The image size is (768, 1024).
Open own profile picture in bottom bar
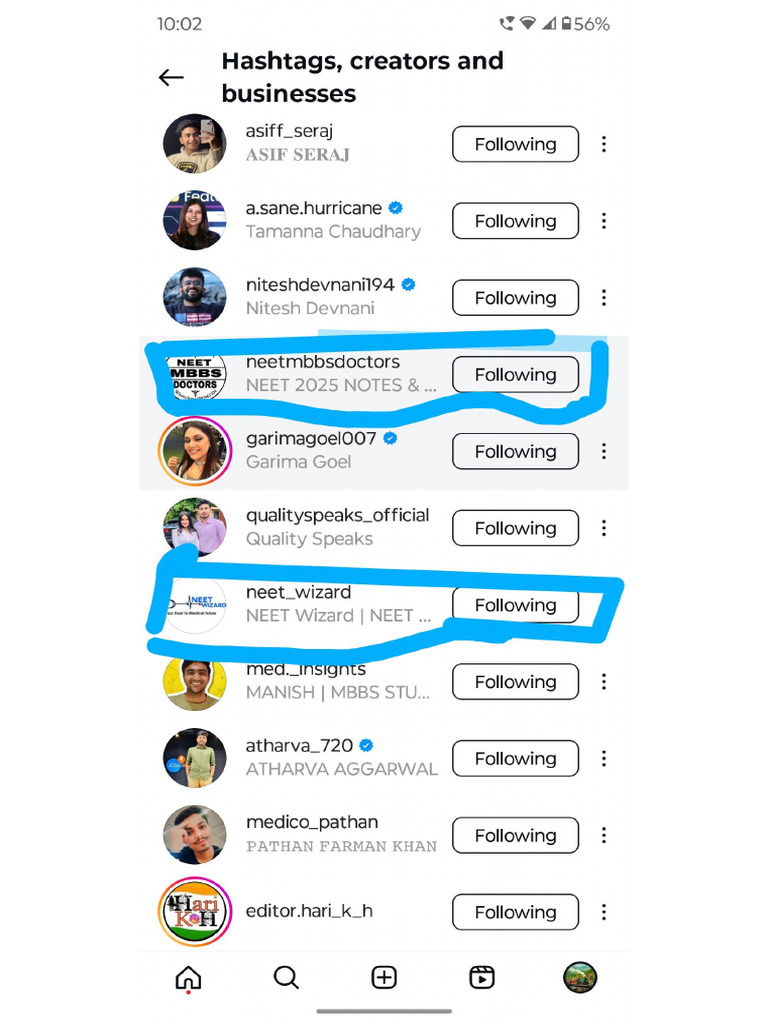pos(580,978)
